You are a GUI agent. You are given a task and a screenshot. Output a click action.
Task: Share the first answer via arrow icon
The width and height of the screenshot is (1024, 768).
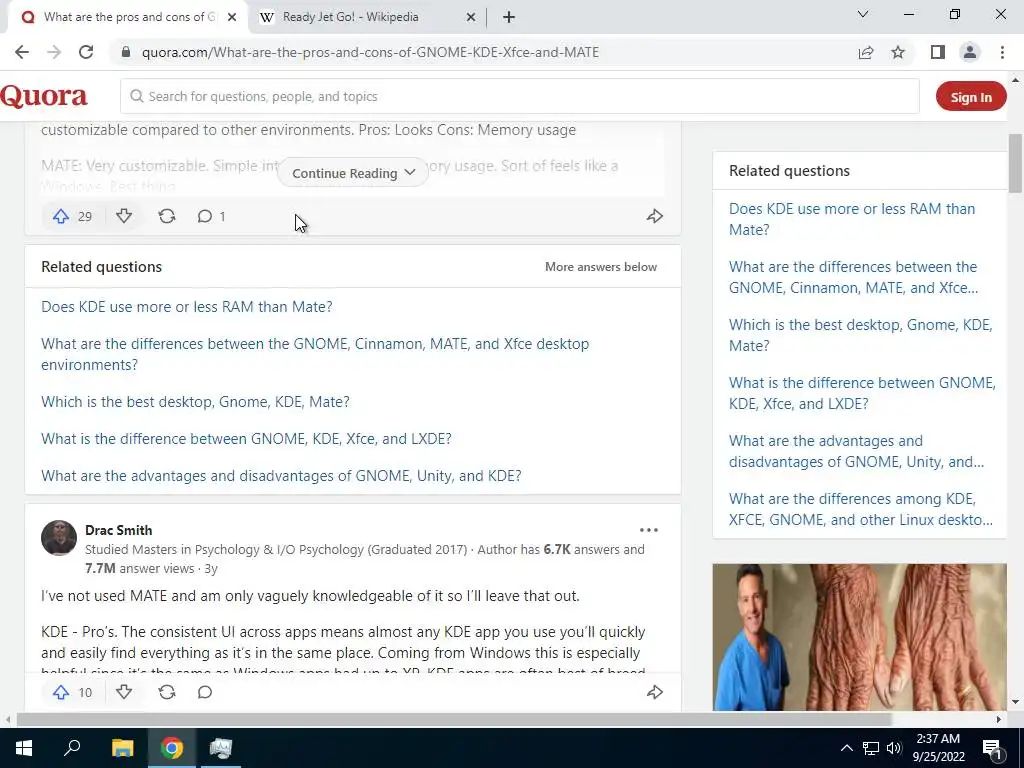click(654, 216)
